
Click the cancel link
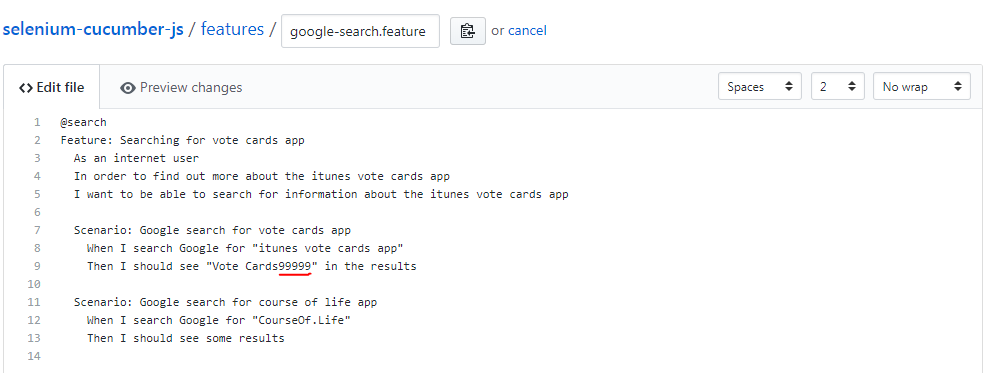pos(527,30)
